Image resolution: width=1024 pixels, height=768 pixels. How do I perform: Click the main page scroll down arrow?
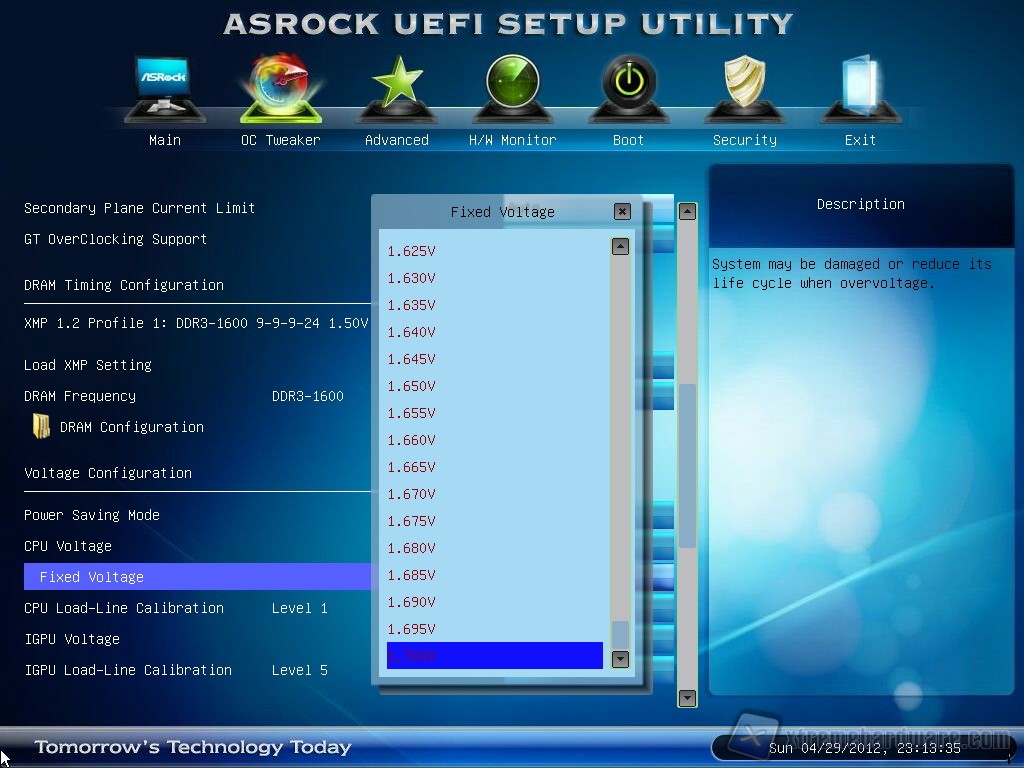click(x=687, y=697)
